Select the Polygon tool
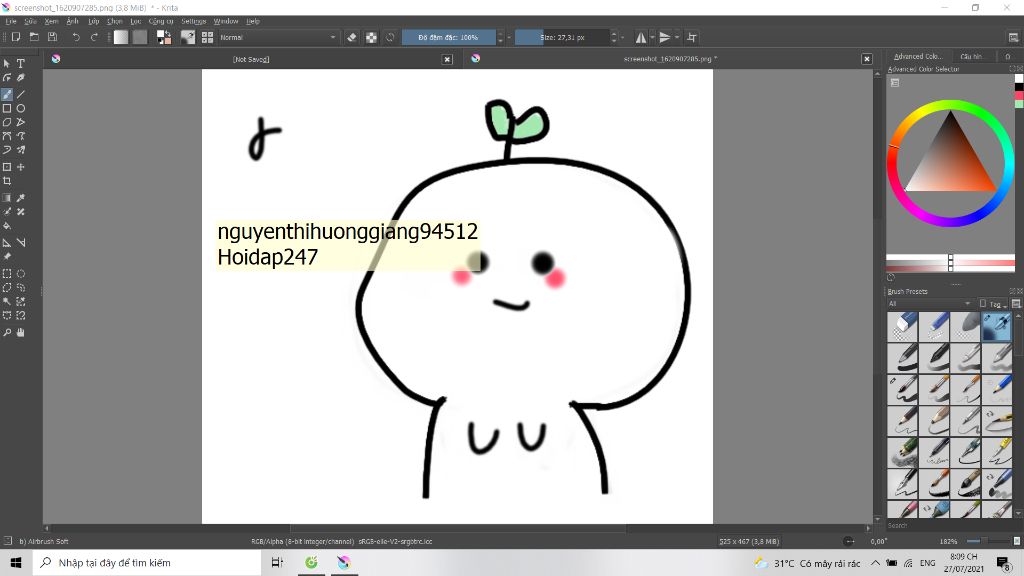This screenshot has height=576, width=1024. click(7, 122)
